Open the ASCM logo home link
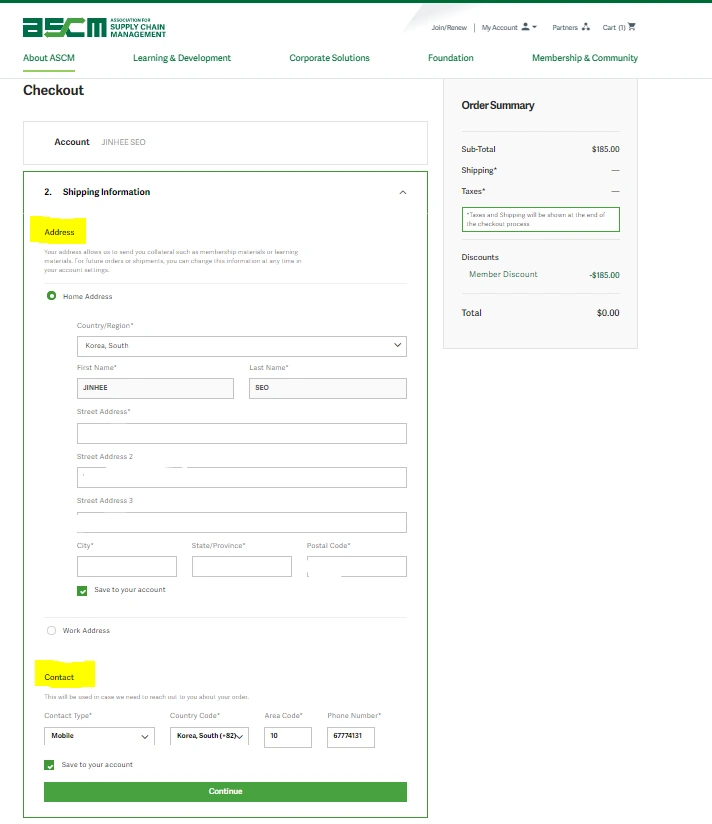The width and height of the screenshot is (712, 824). (x=94, y=28)
